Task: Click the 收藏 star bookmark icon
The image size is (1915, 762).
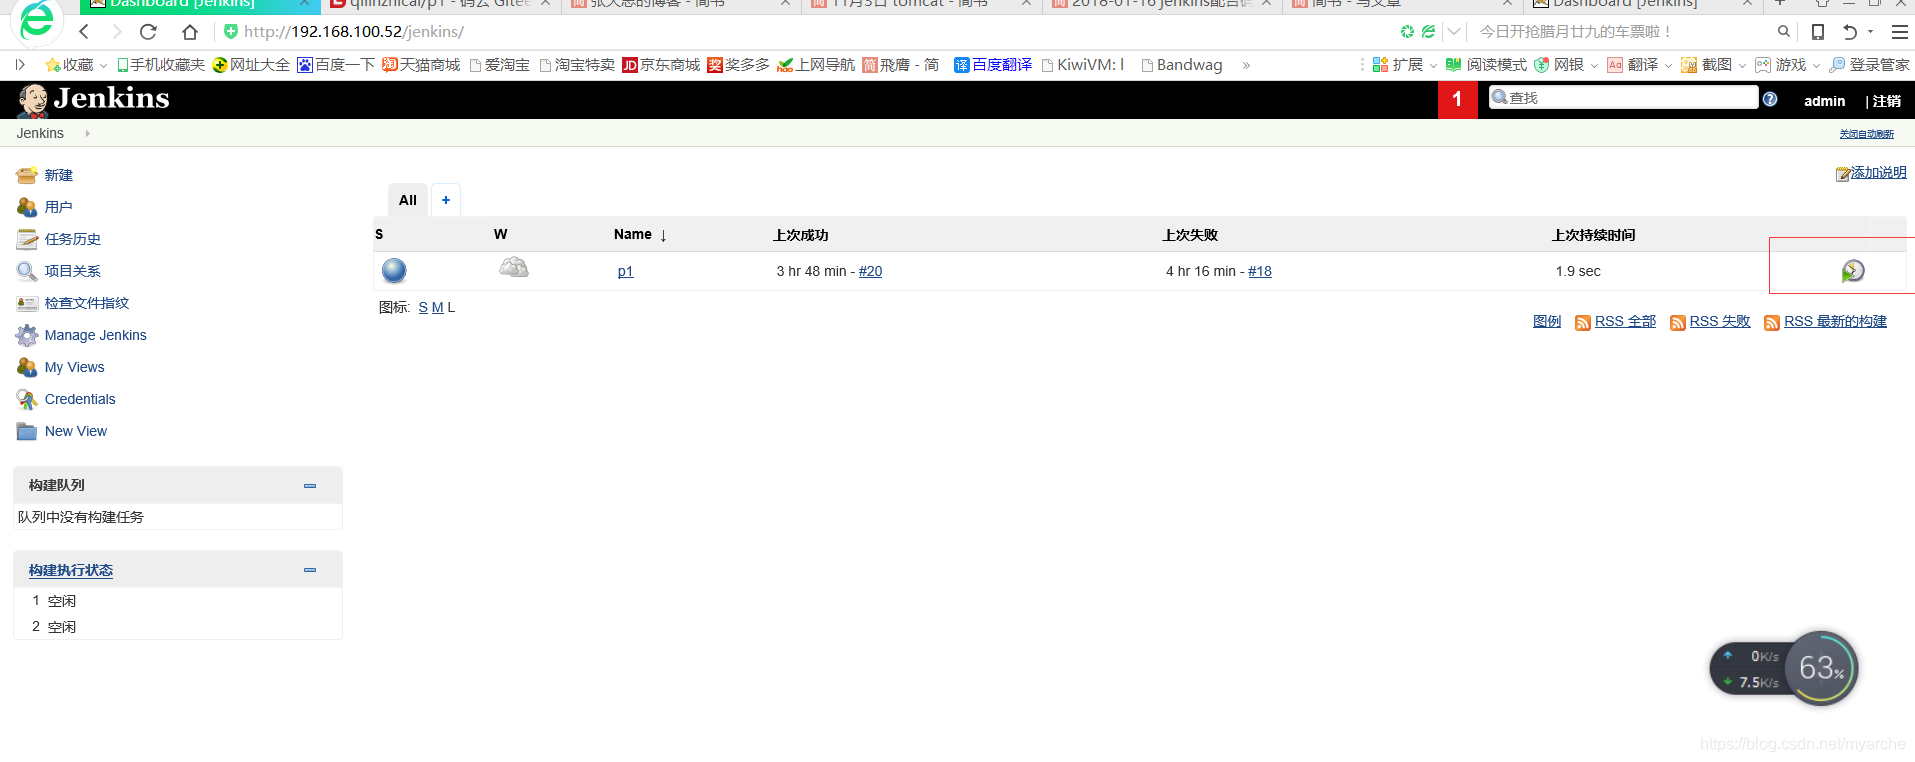Action: [x=53, y=65]
